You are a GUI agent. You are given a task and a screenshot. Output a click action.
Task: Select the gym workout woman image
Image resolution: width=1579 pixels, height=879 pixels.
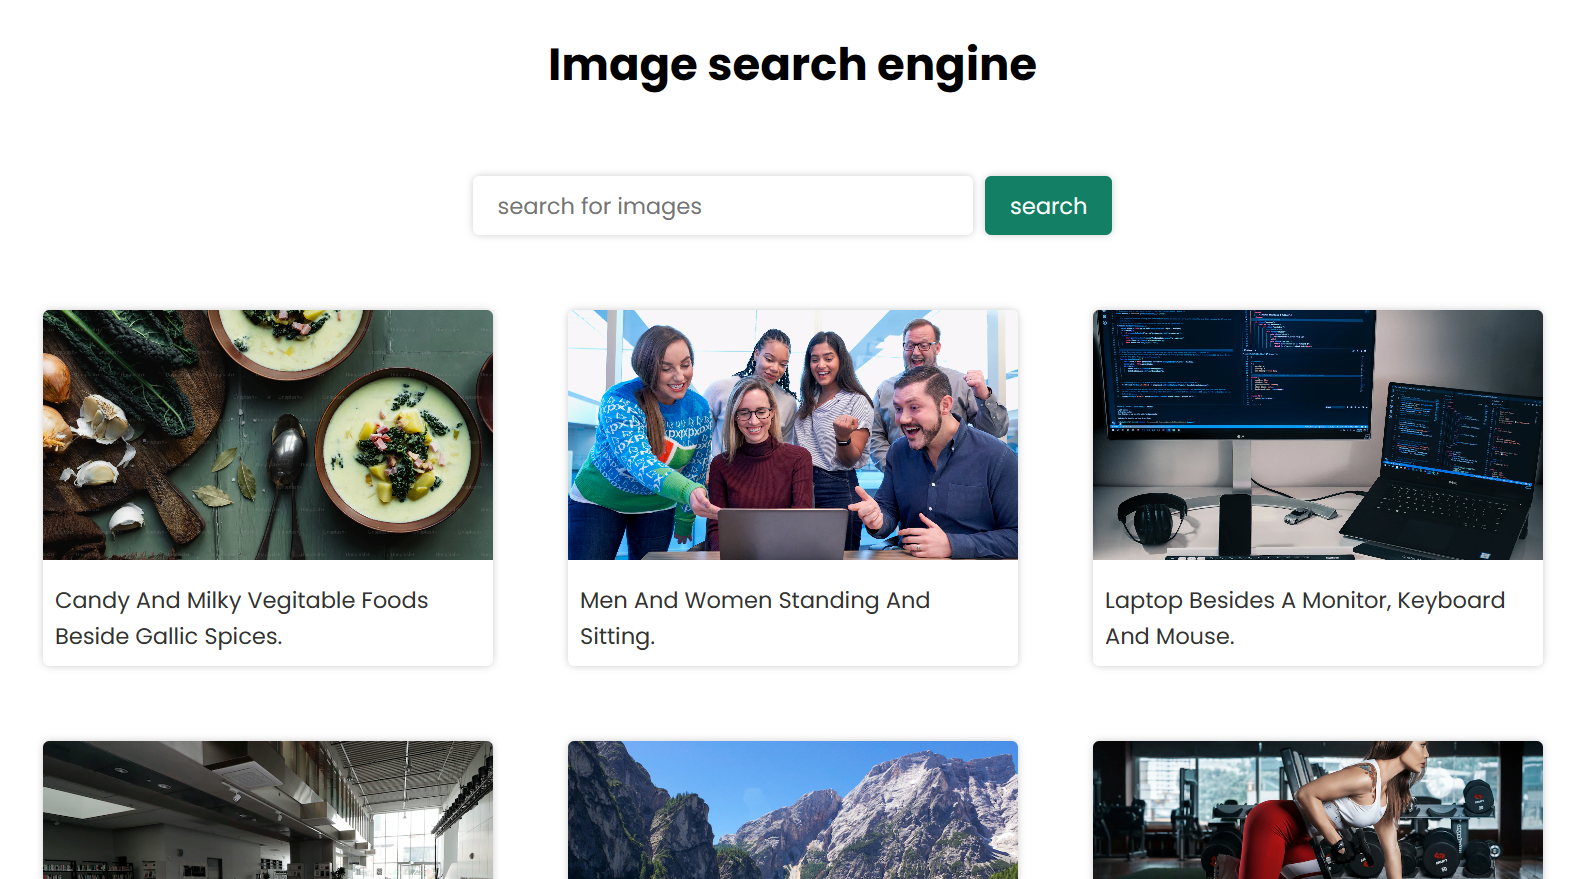click(1317, 809)
